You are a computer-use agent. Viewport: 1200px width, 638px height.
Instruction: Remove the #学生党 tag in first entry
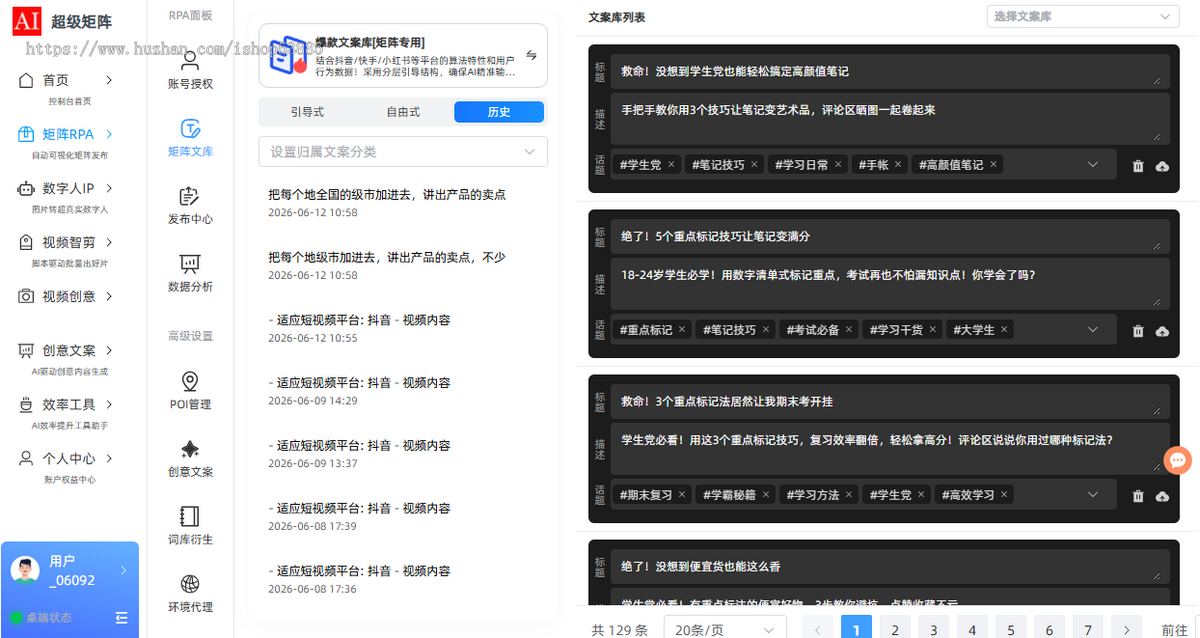coord(672,164)
